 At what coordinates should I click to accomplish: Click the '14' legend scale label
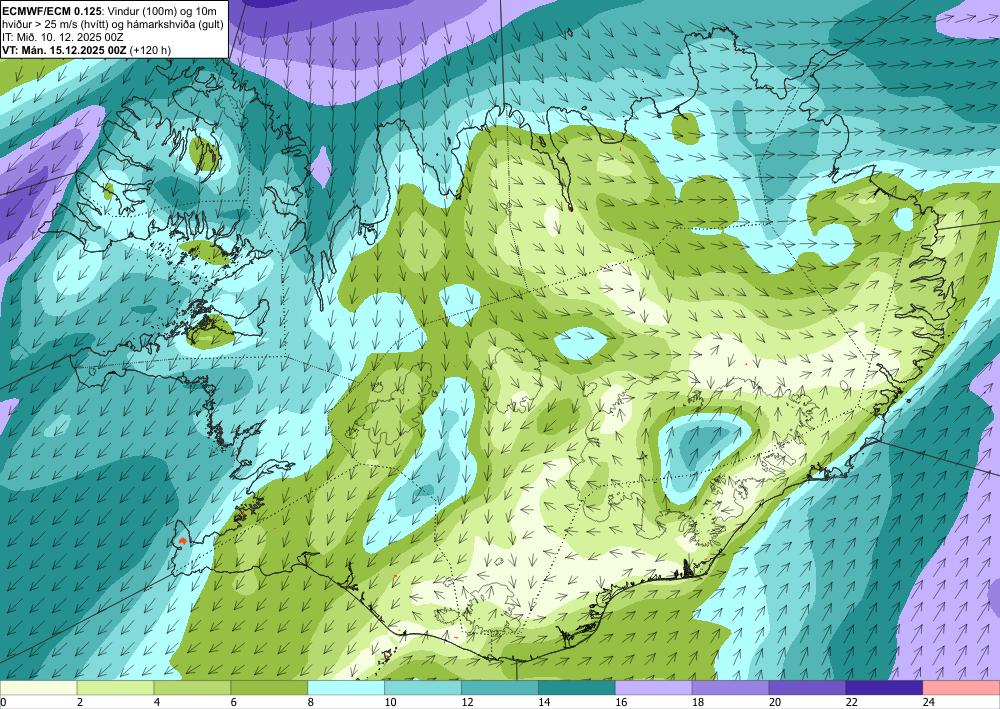pyautogui.click(x=544, y=702)
